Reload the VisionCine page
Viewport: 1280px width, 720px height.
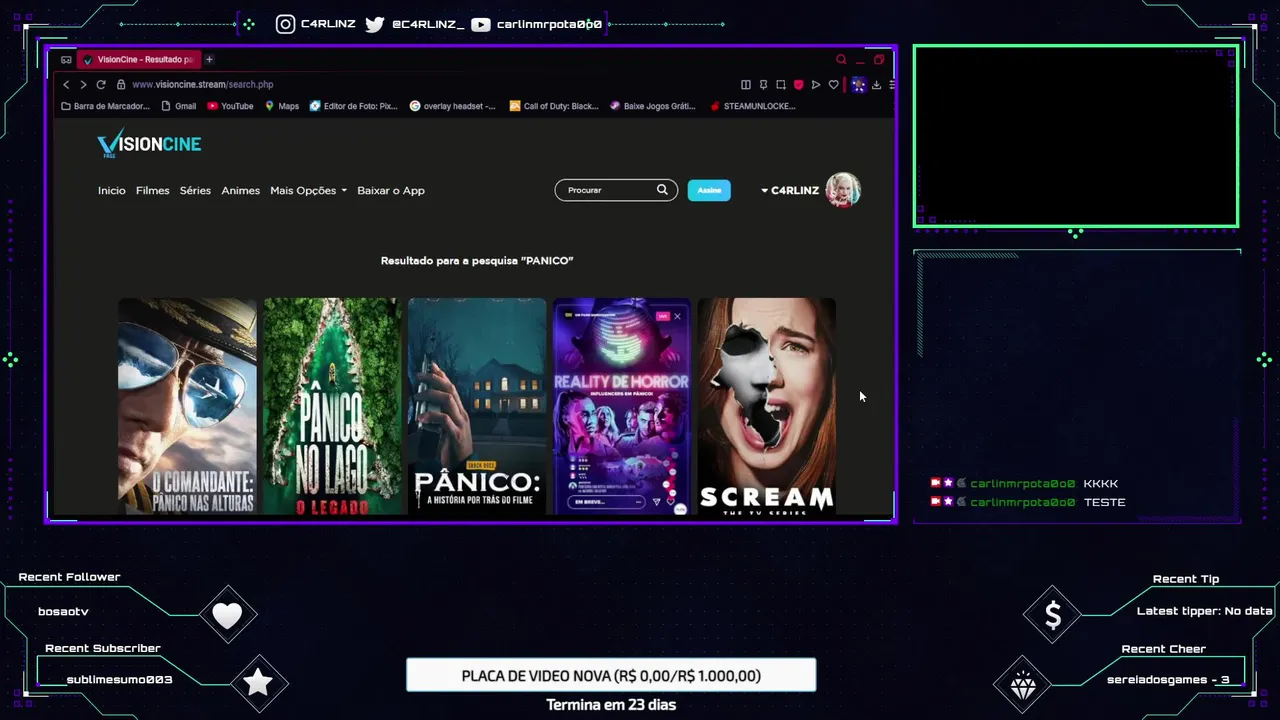pos(101,85)
